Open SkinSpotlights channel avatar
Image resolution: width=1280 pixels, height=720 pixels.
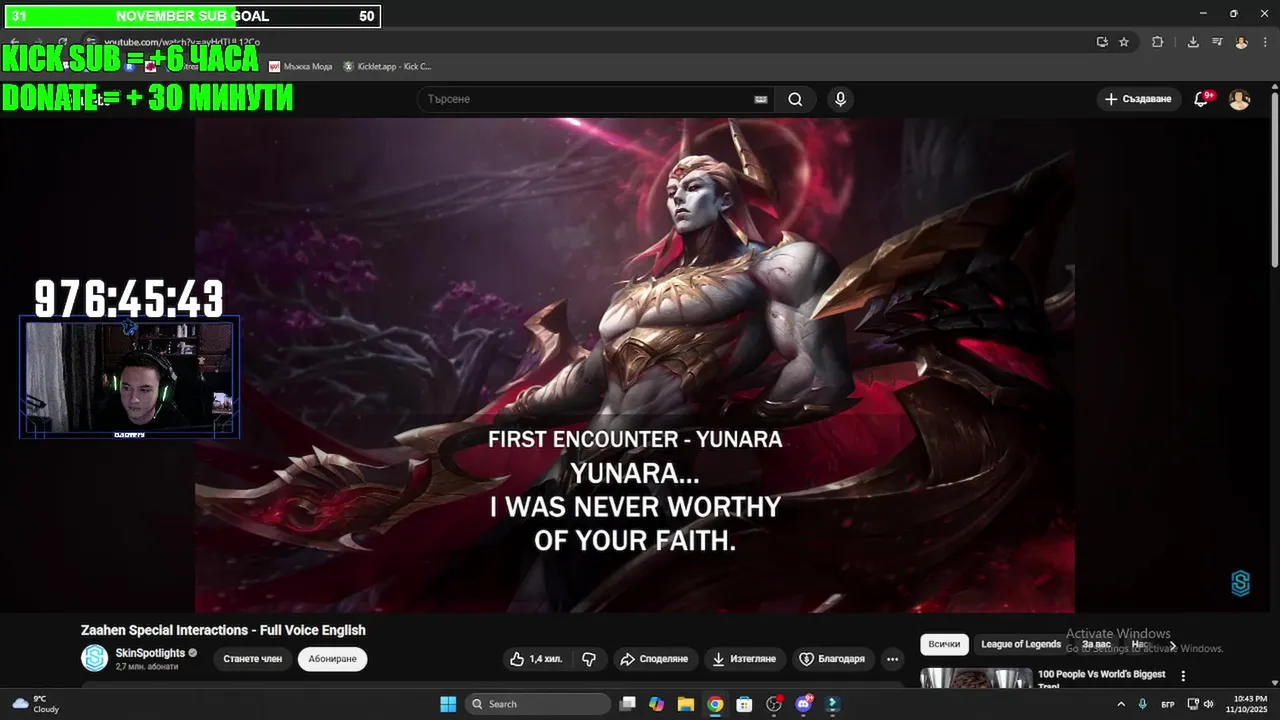tap(94, 658)
